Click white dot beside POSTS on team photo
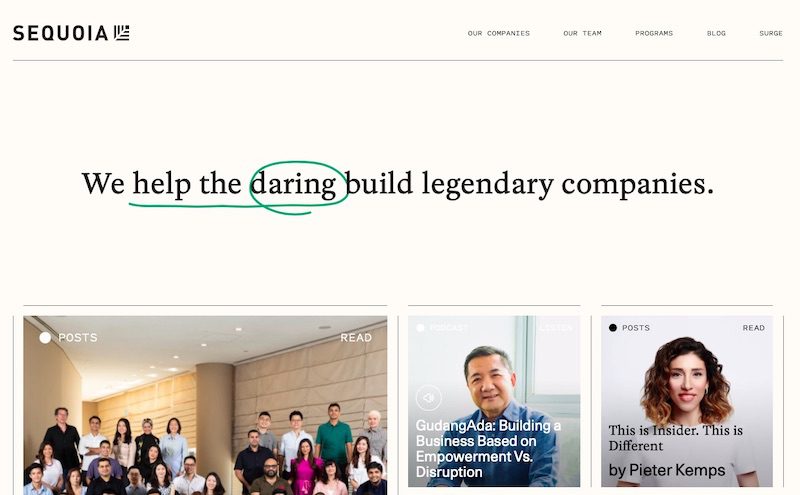The image size is (800, 495). pyautogui.click(x=45, y=337)
